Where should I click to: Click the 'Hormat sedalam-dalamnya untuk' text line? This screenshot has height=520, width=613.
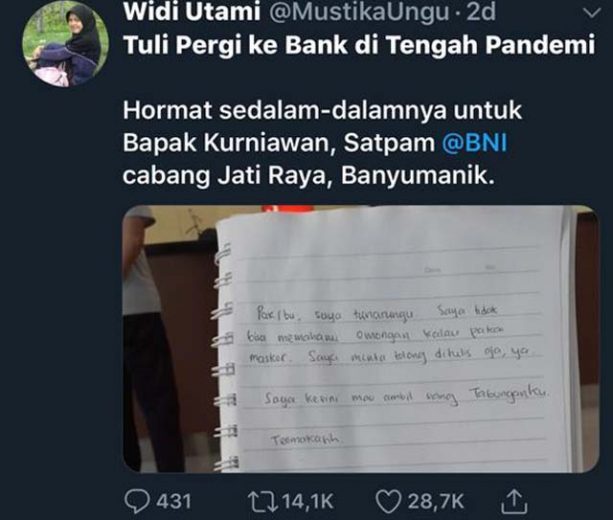click(323, 111)
